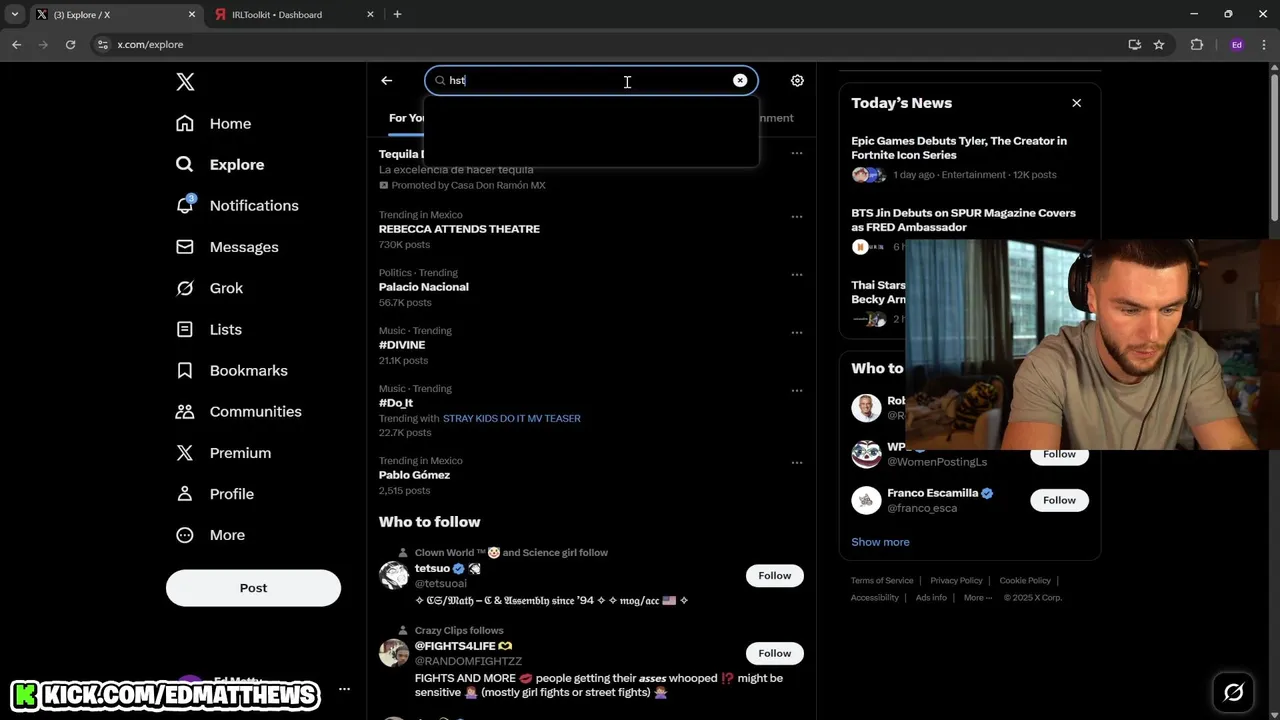Open a new browser tab
This screenshot has height=720, width=1280.
pos(397,15)
